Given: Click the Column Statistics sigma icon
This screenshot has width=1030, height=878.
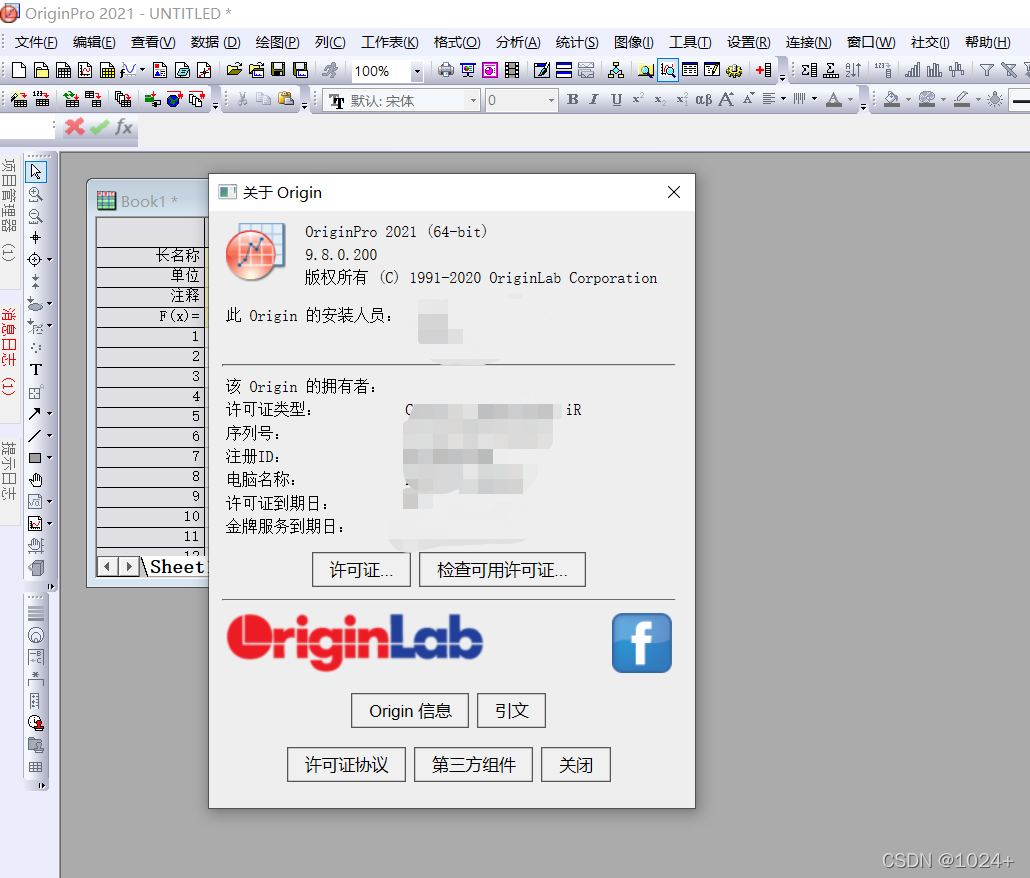Looking at the screenshot, I should tap(809, 70).
